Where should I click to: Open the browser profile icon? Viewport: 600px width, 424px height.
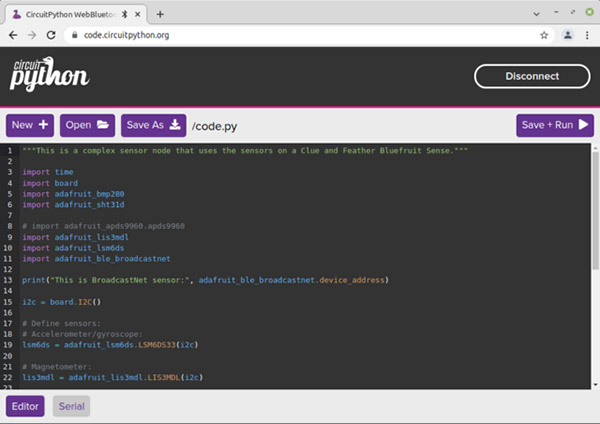click(x=567, y=34)
